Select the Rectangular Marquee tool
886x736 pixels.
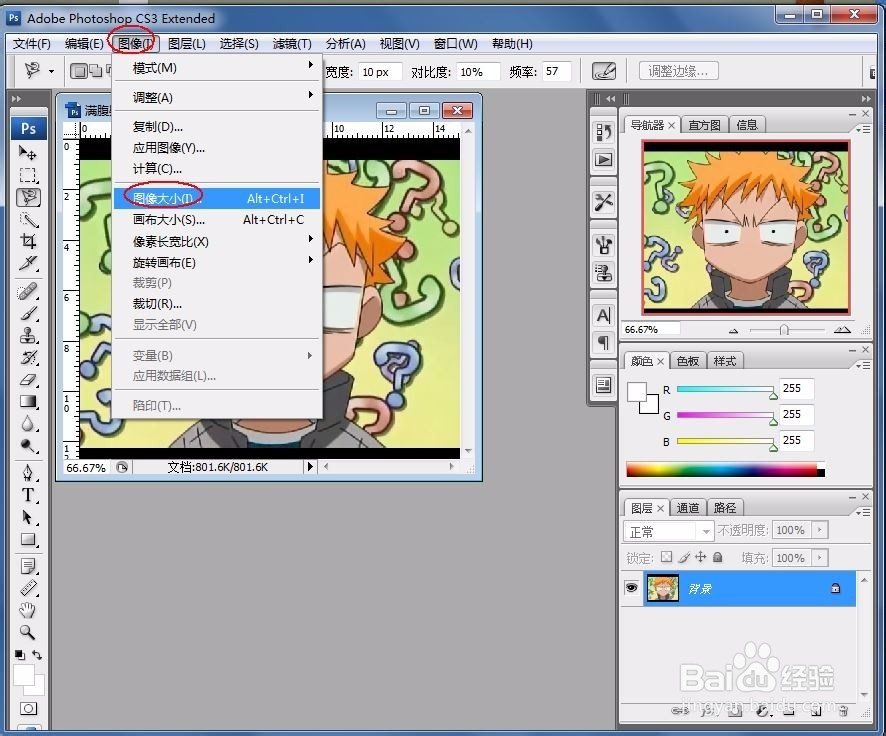point(28,175)
